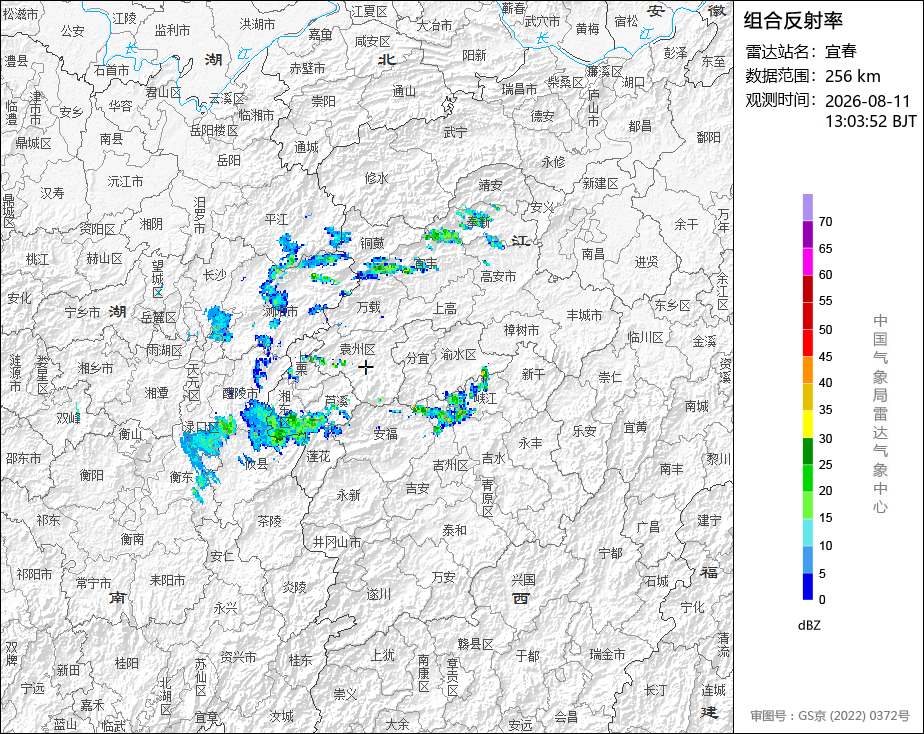Image resolution: width=924 pixels, height=734 pixels.
Task: Click the 浏阳市 label on map
Action: click(x=280, y=311)
